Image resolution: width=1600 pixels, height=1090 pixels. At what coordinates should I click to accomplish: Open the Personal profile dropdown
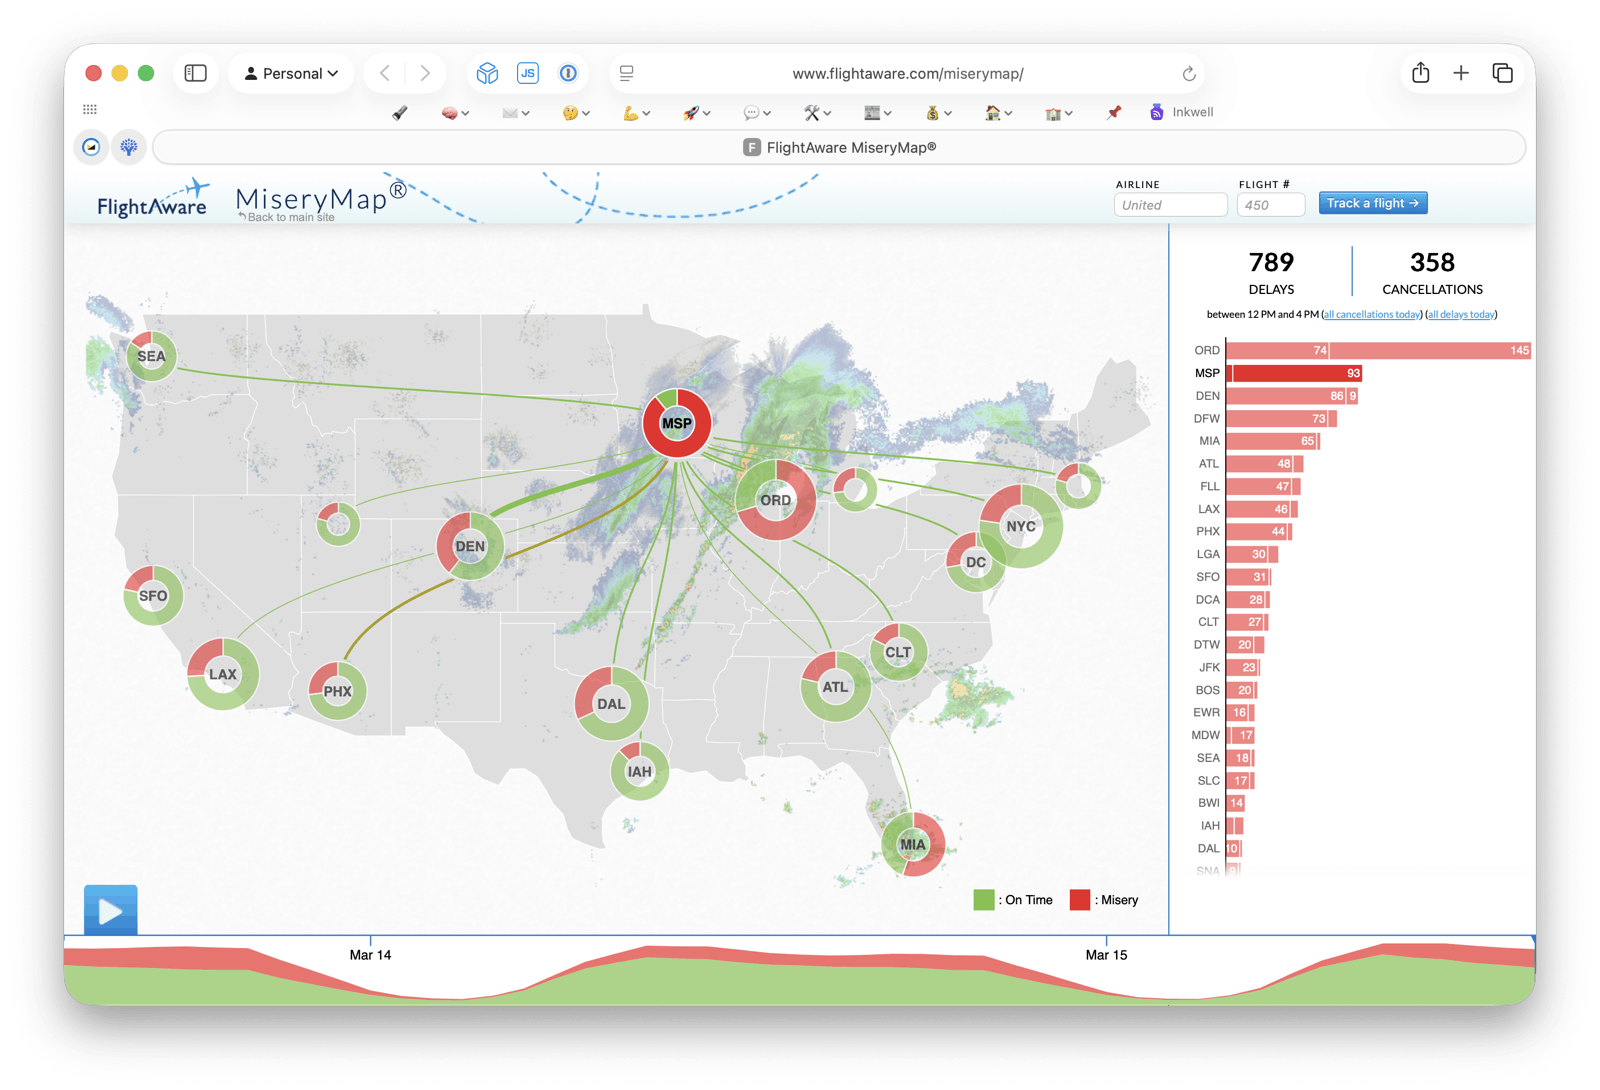point(291,73)
